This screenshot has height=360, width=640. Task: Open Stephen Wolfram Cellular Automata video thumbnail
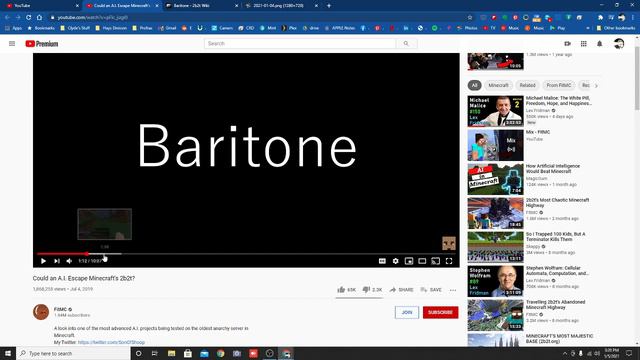(x=496, y=281)
